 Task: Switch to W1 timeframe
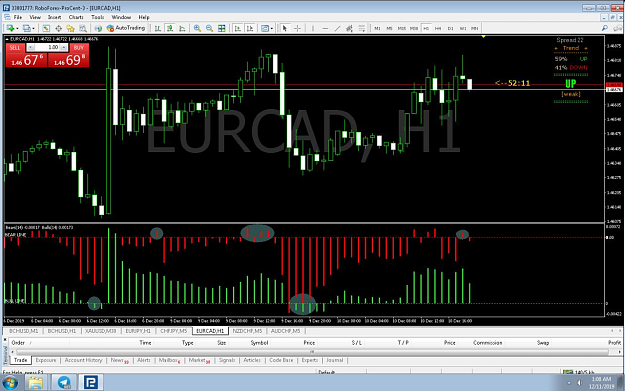[x=463, y=28]
